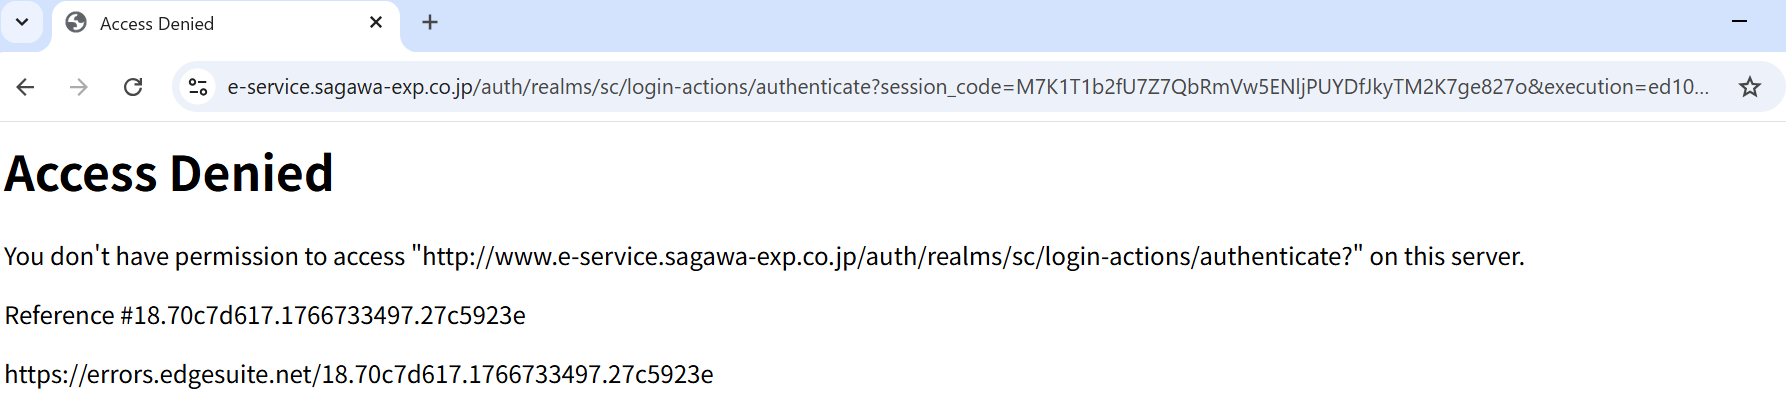Focus the address bar URL field
1786x409 pixels.
pos(900,87)
